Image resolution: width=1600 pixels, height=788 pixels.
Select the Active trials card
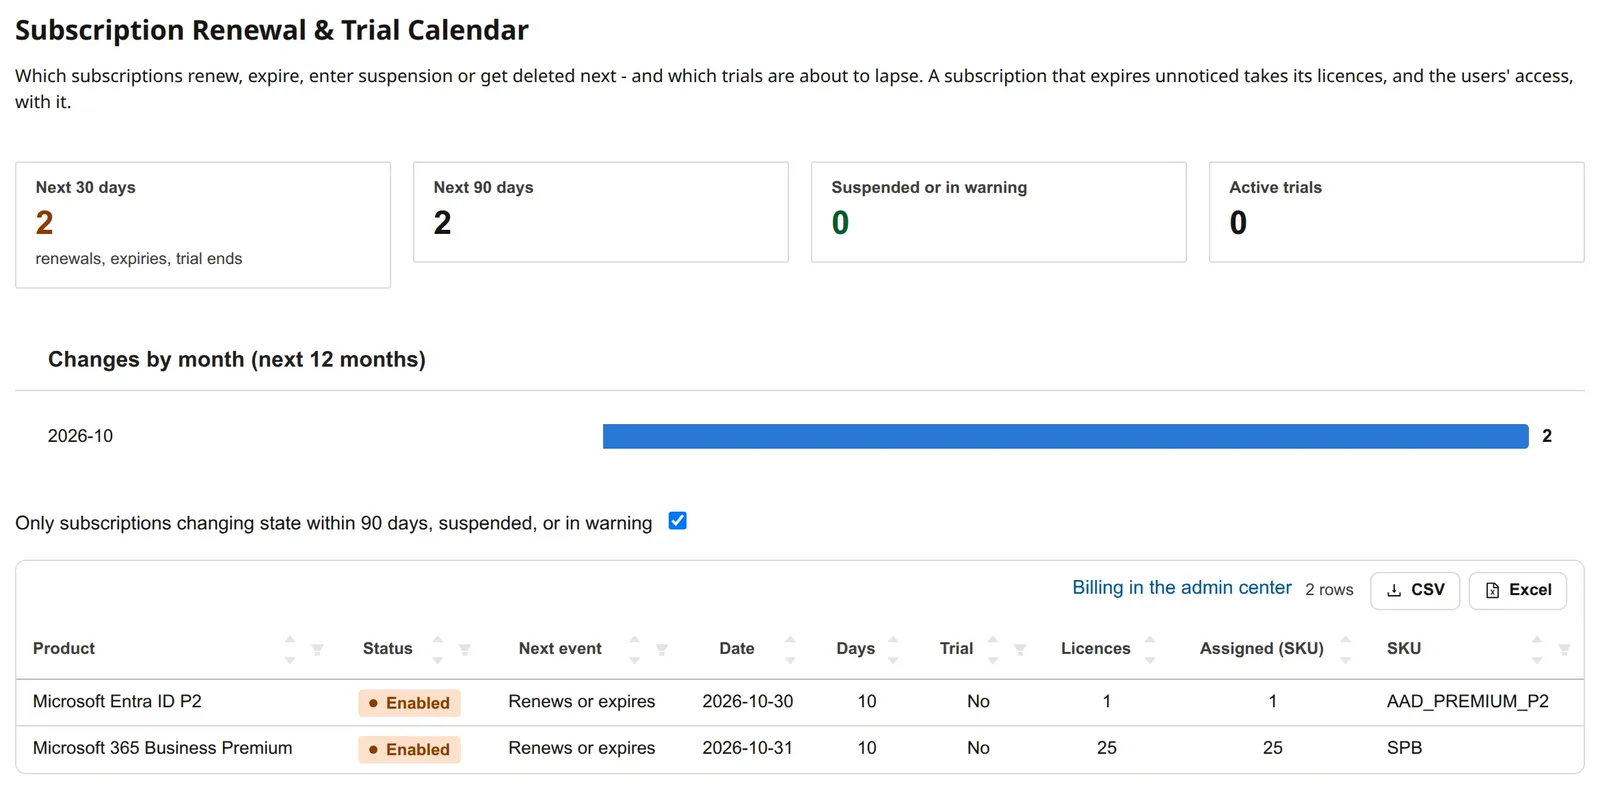click(1397, 212)
